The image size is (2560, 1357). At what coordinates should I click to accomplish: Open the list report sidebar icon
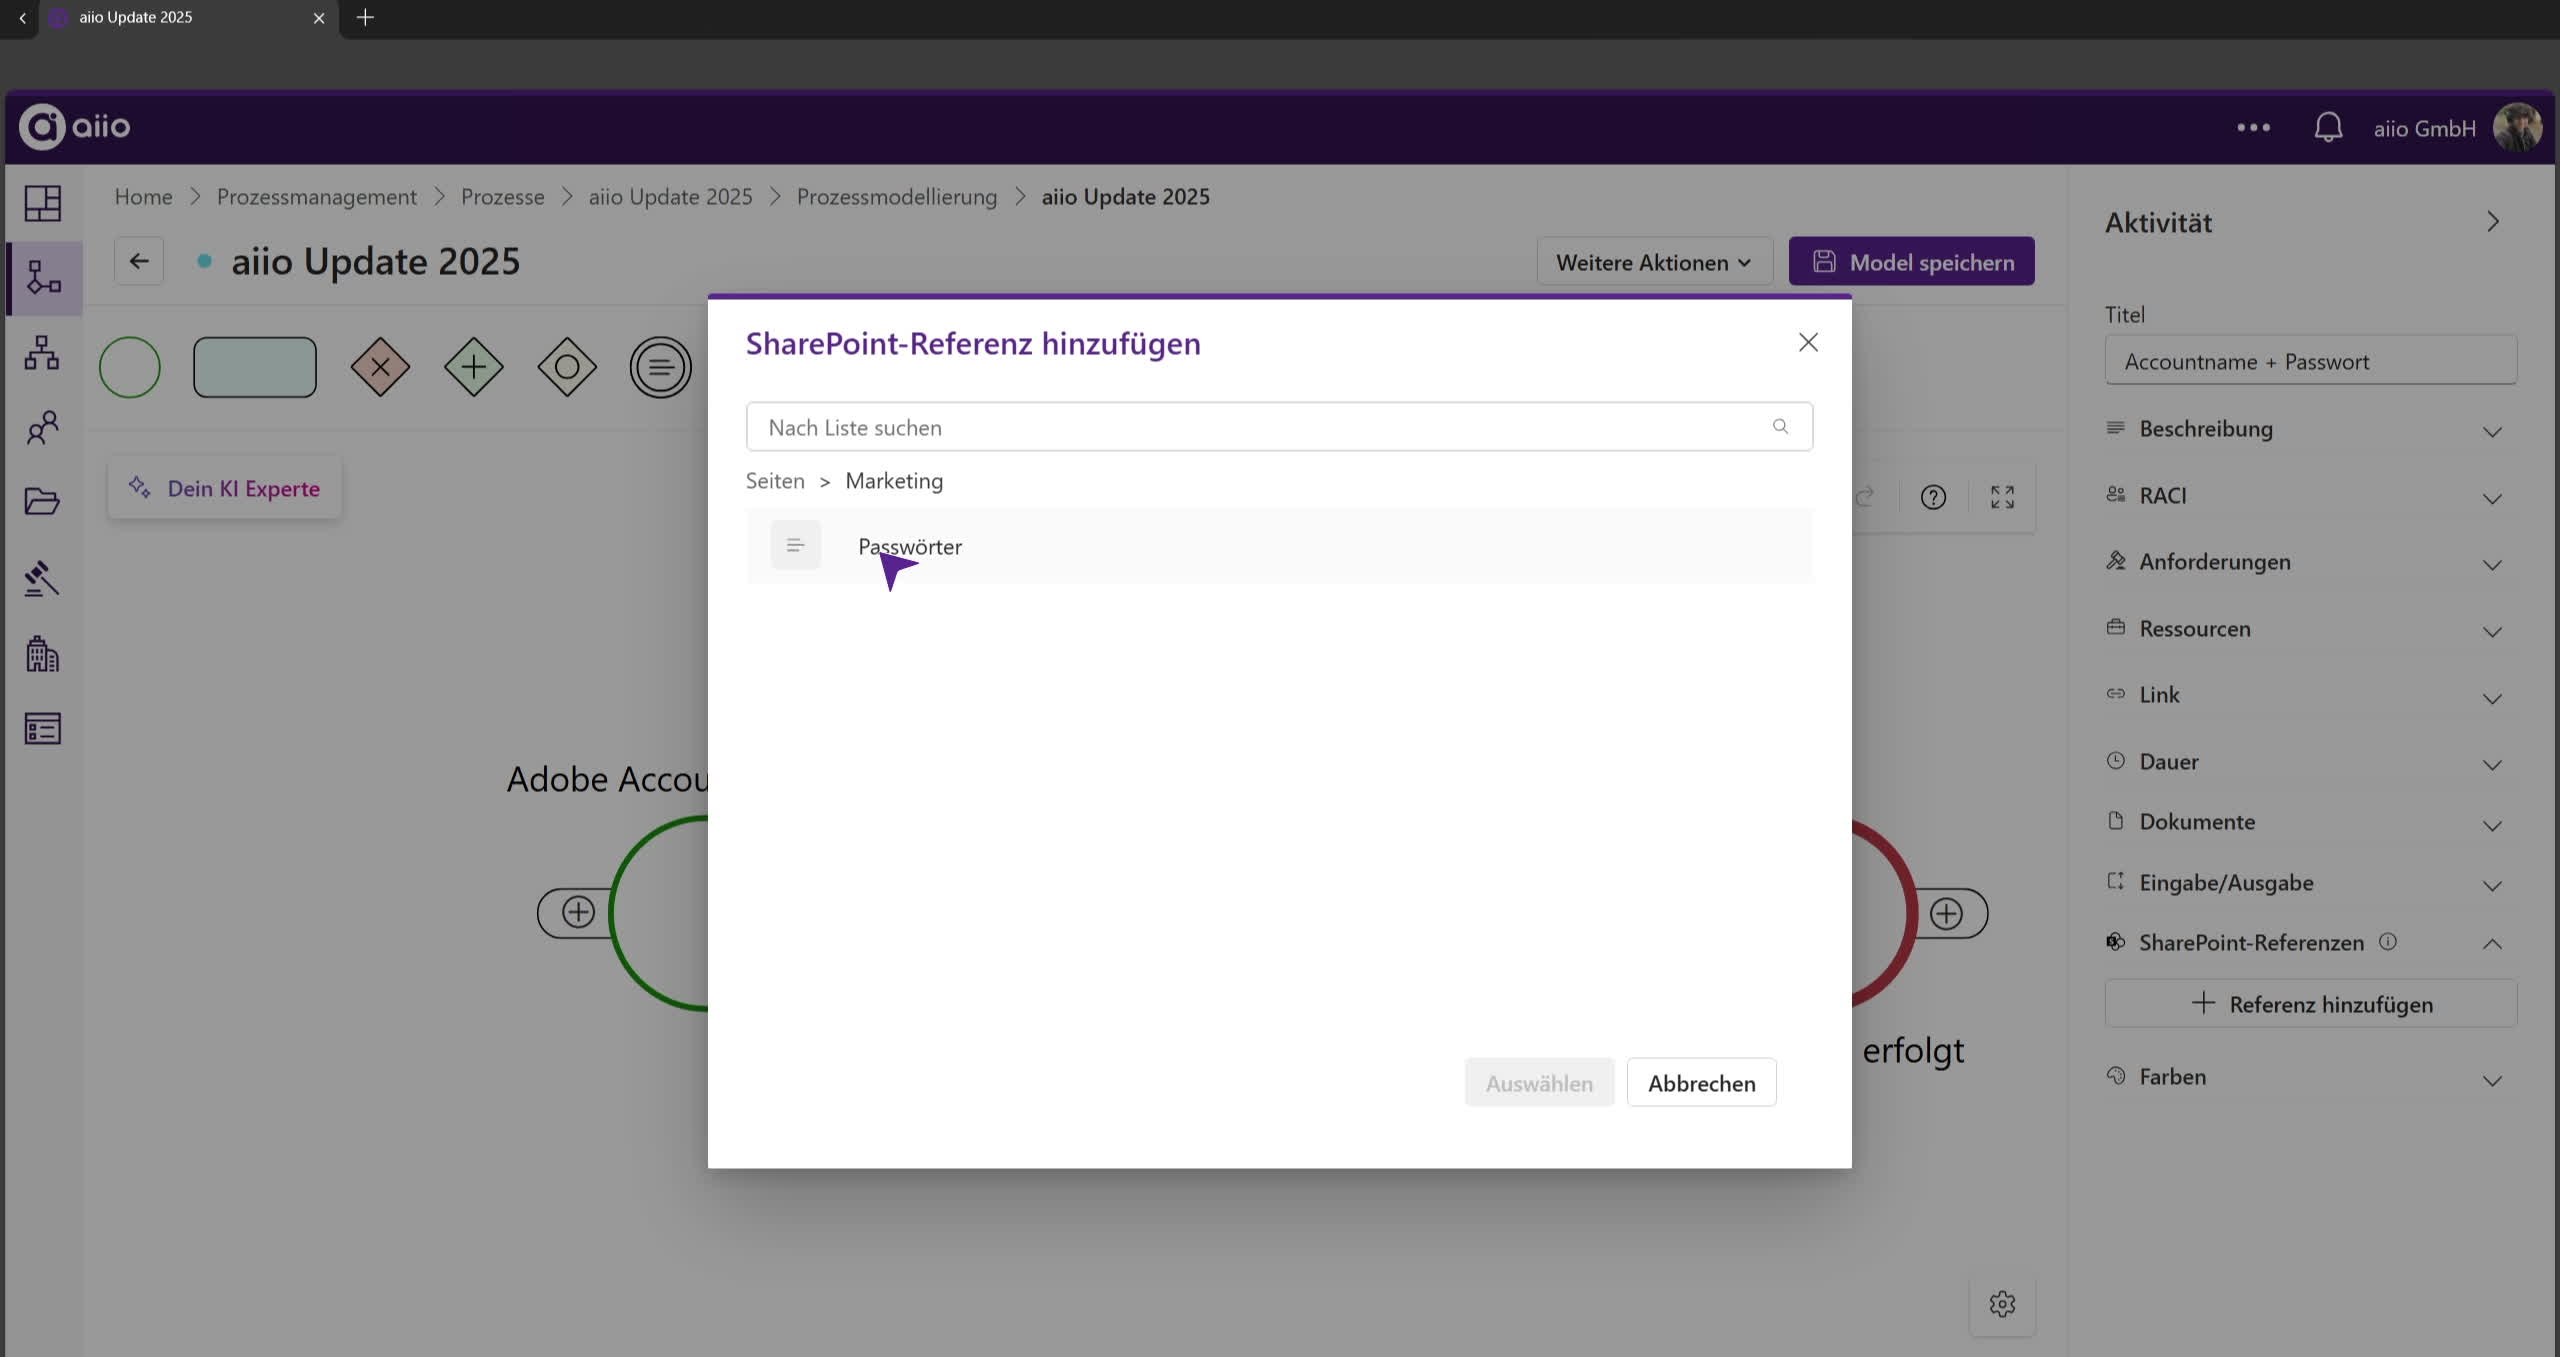coord(42,728)
